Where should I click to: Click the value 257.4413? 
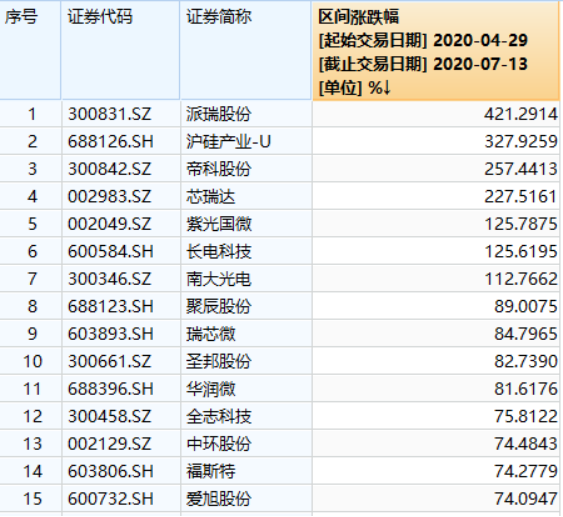[x=521, y=169]
